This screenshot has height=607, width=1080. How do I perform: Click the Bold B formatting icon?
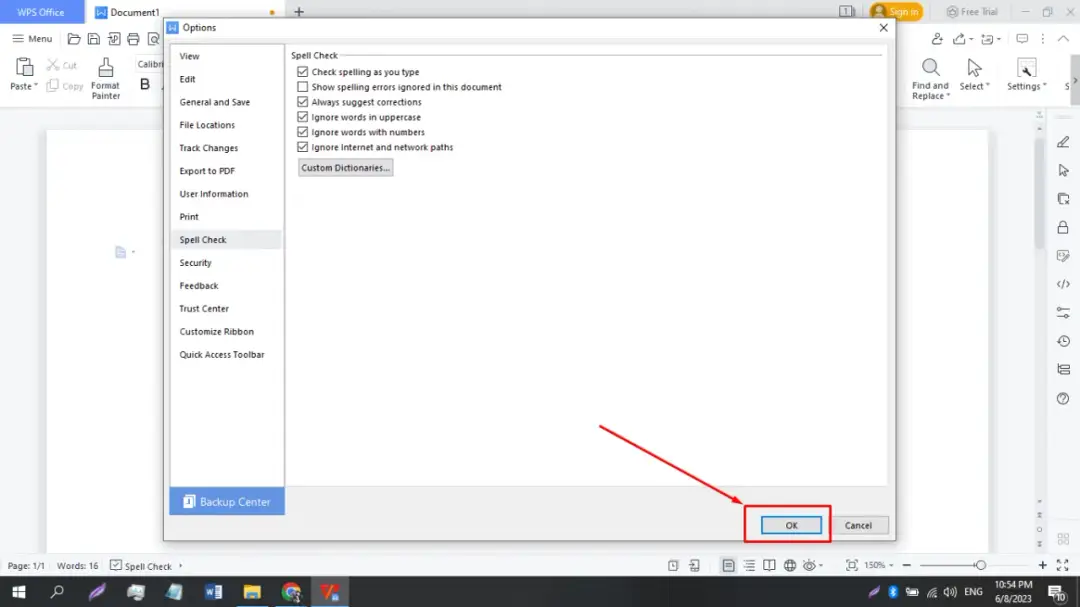coord(145,85)
